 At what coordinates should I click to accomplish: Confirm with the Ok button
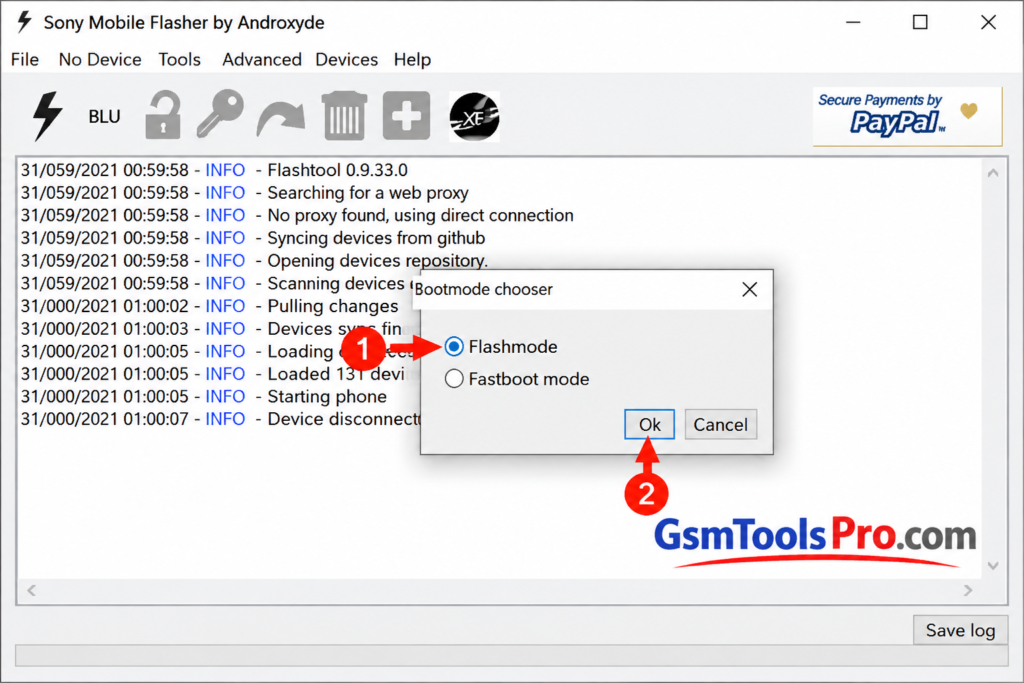(x=649, y=424)
